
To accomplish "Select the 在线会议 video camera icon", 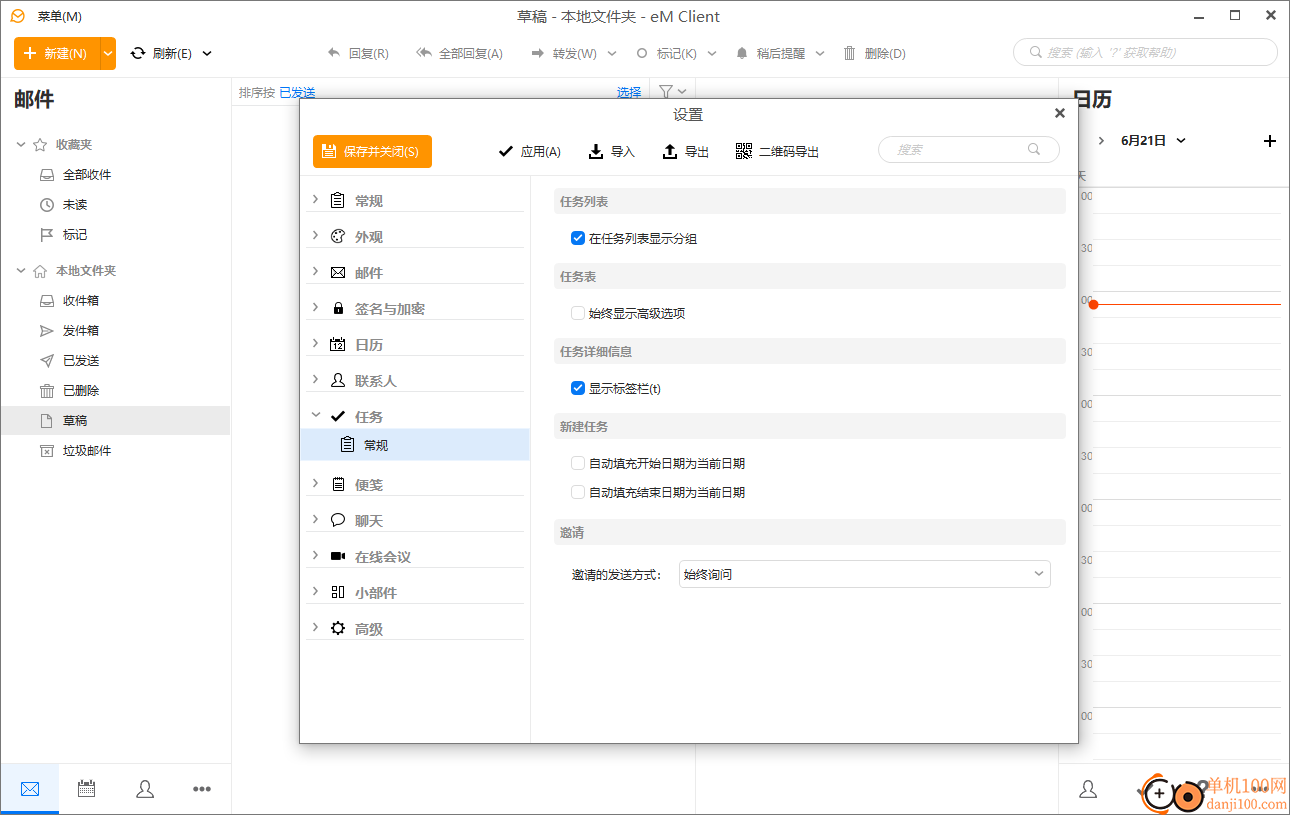I will pyautogui.click(x=338, y=556).
